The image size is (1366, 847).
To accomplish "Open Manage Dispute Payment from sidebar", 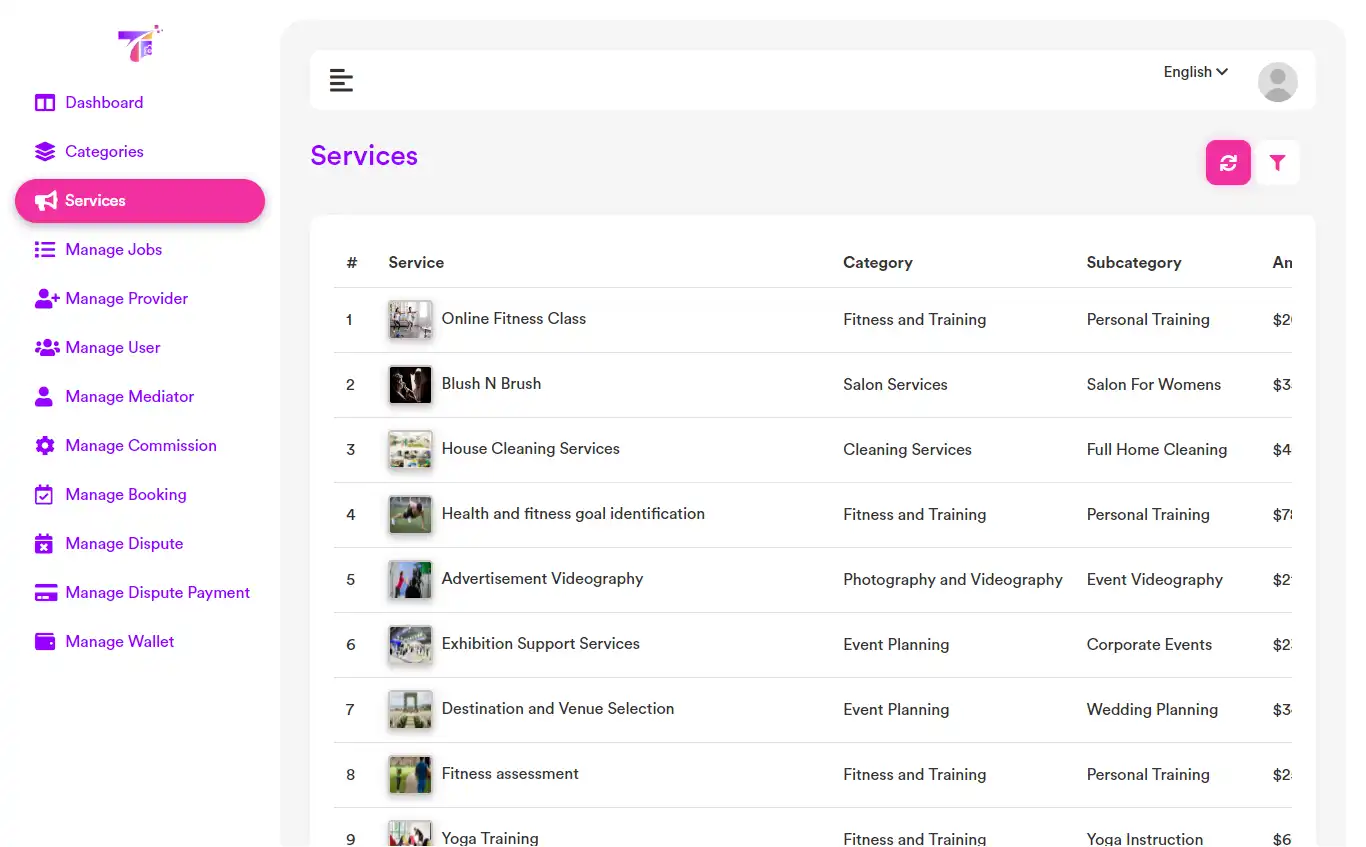I will (x=157, y=592).
